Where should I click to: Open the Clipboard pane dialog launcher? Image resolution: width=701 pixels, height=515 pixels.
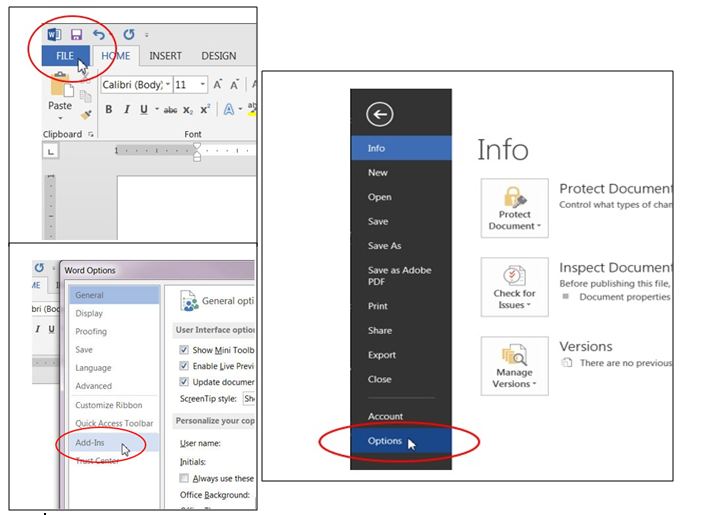pyautogui.click(x=91, y=134)
